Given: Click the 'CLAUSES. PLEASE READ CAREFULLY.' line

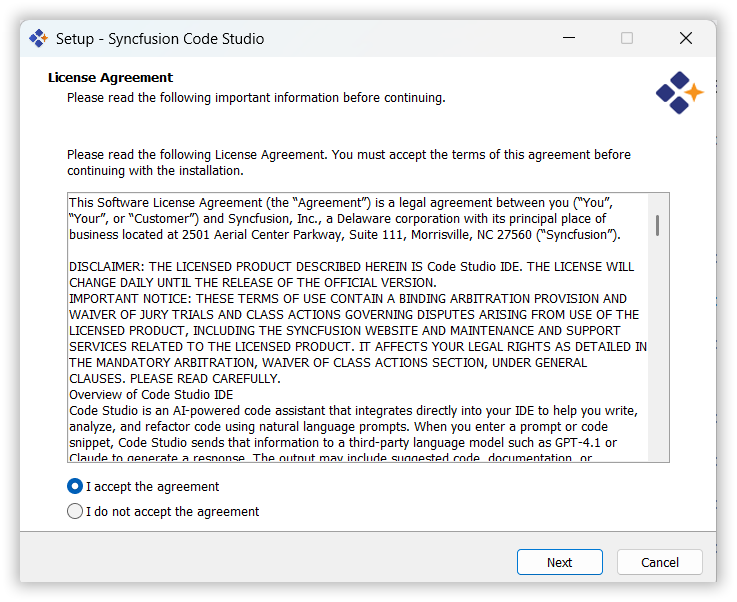Looking at the screenshot, I should pos(174,378).
